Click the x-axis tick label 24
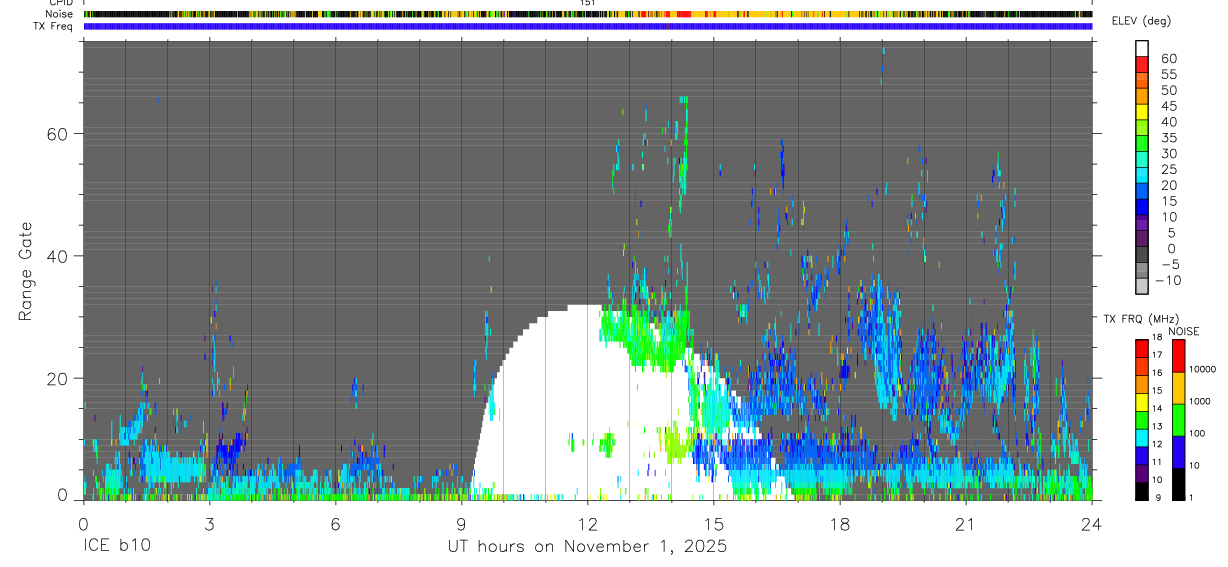Image resolution: width=1228 pixels, height=567 pixels. pyautogui.click(x=1092, y=524)
